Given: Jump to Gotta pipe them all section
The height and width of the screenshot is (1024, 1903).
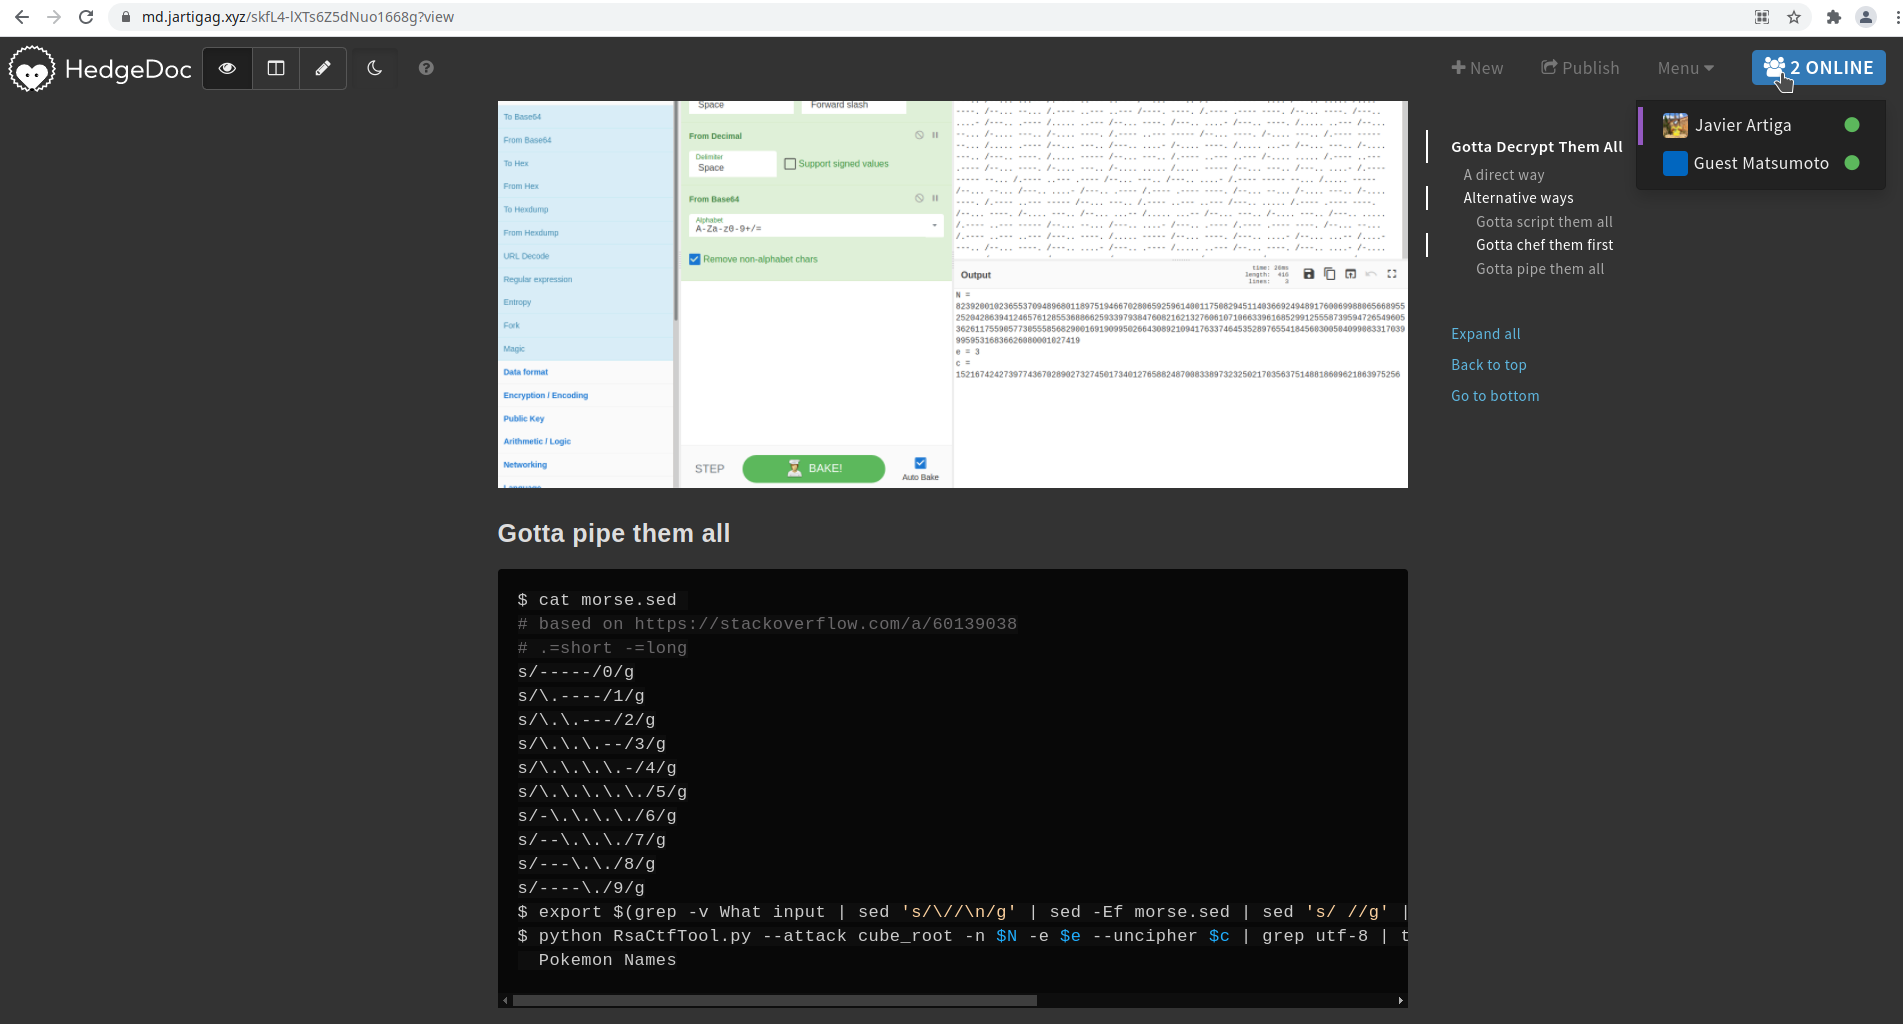Looking at the screenshot, I should (x=1539, y=269).
